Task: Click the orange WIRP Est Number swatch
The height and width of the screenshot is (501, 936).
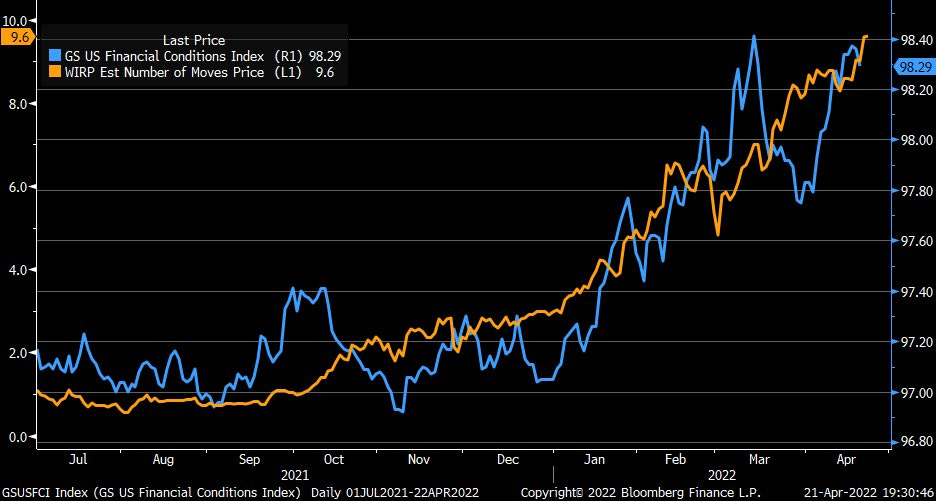Action: (x=54, y=72)
